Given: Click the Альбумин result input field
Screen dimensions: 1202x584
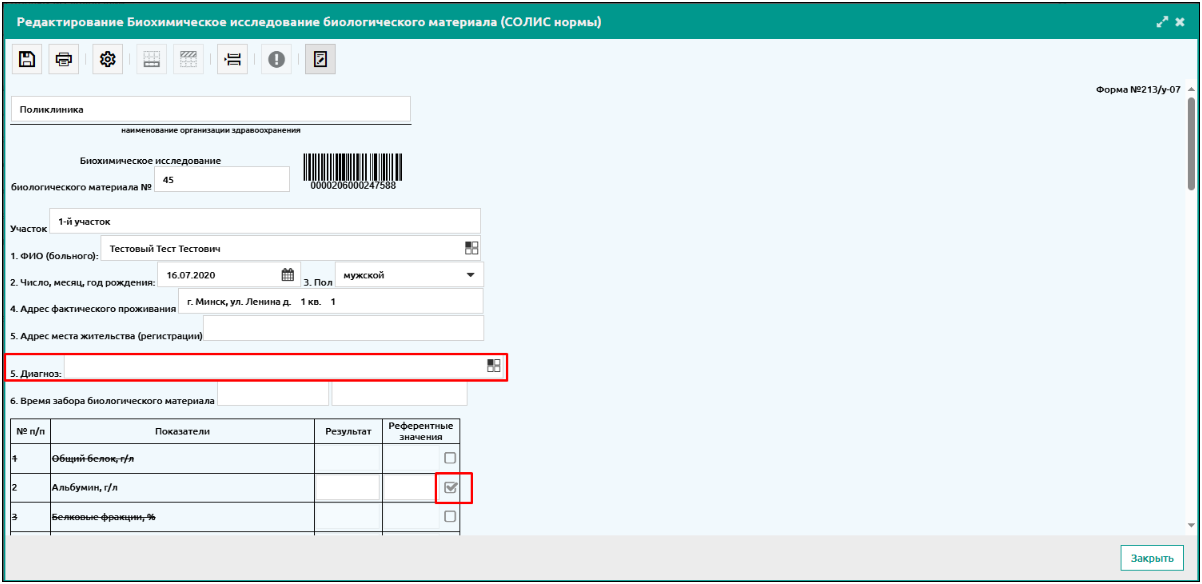Looking at the screenshot, I should 348,488.
